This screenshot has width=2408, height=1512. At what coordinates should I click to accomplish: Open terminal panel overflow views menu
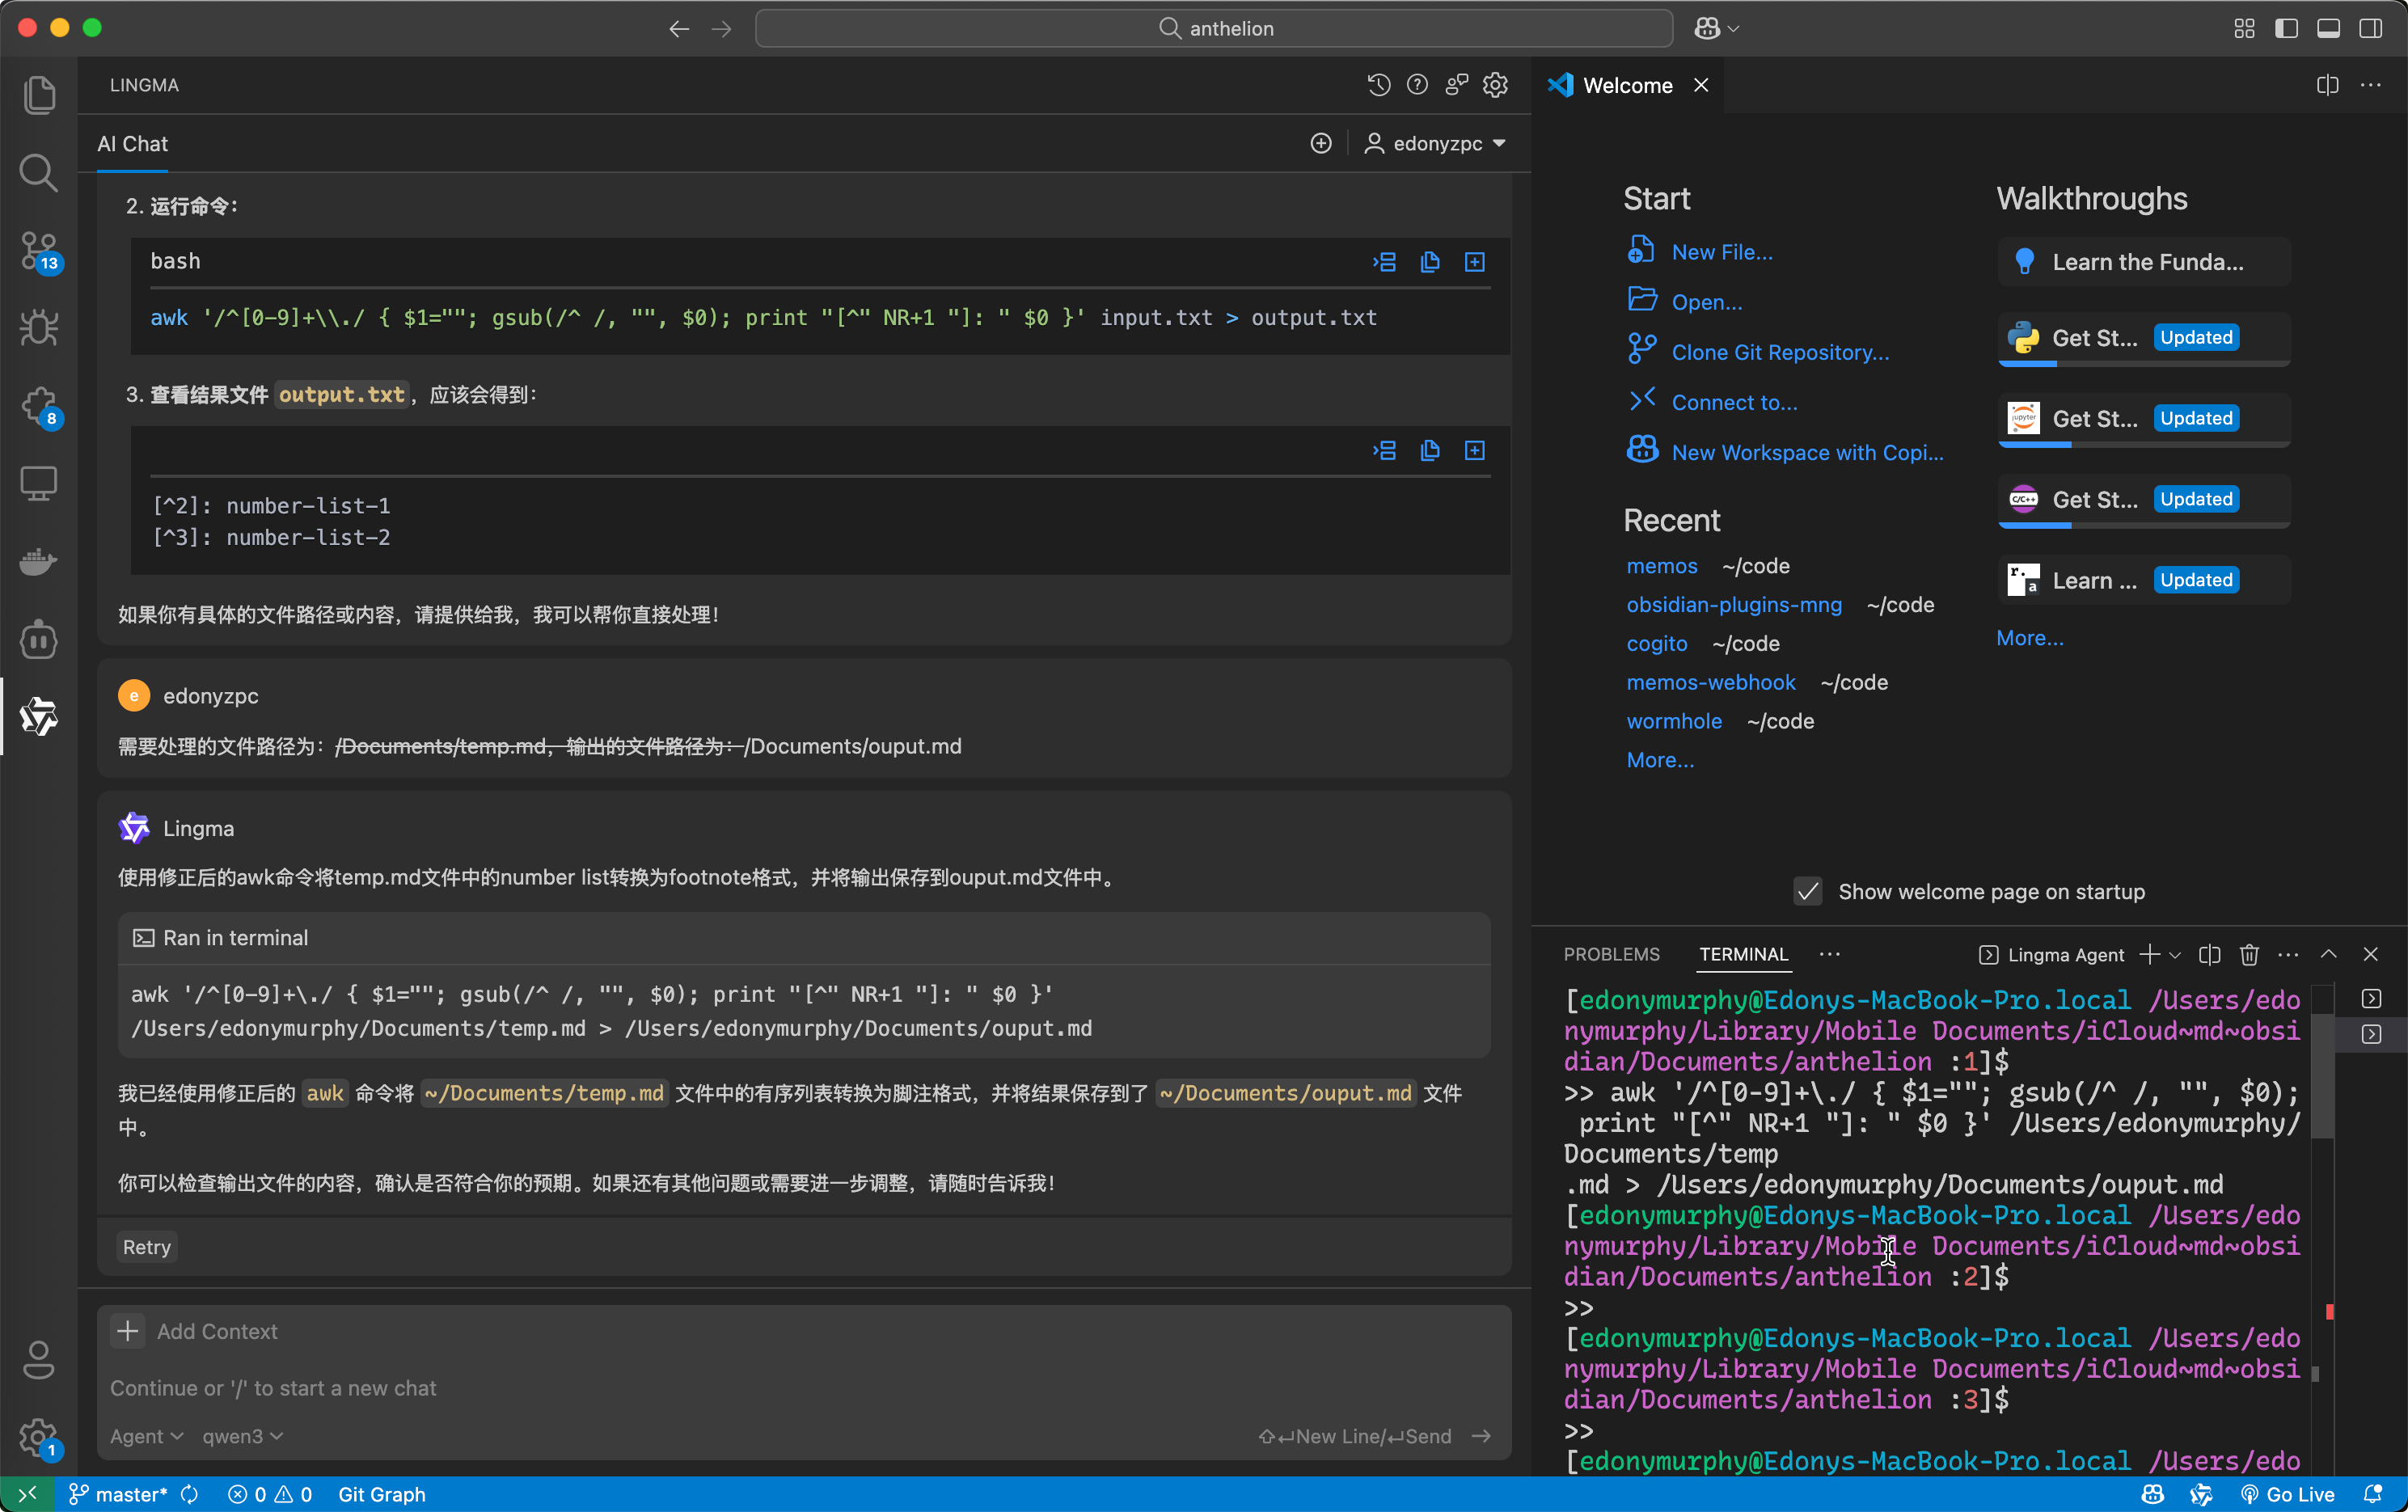(x=1830, y=954)
